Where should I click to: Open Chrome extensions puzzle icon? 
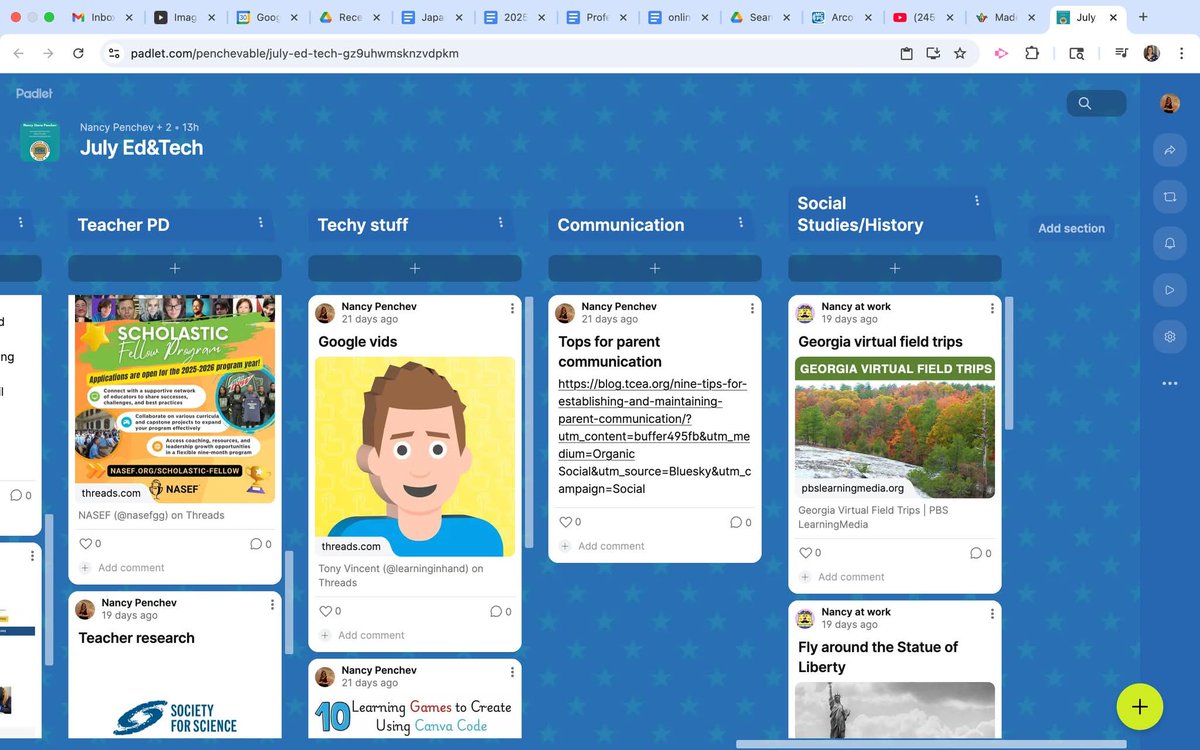pos(1032,53)
